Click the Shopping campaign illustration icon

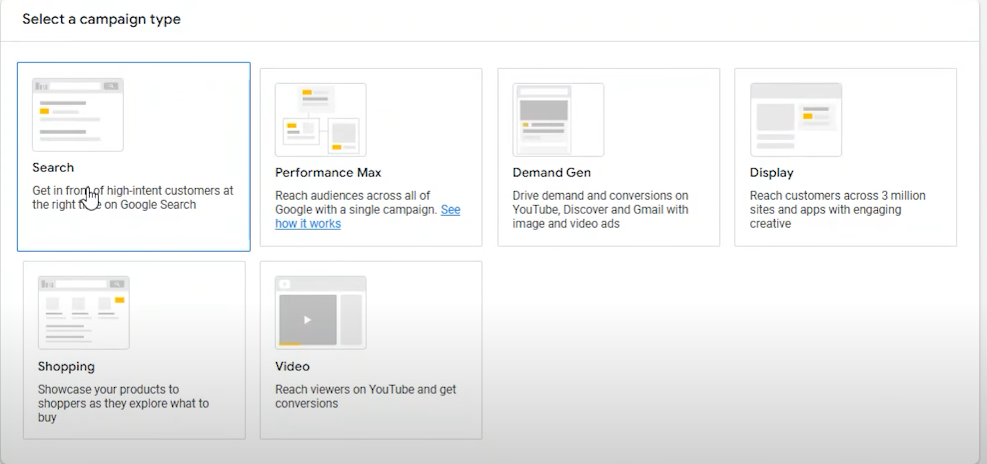[x=84, y=313]
